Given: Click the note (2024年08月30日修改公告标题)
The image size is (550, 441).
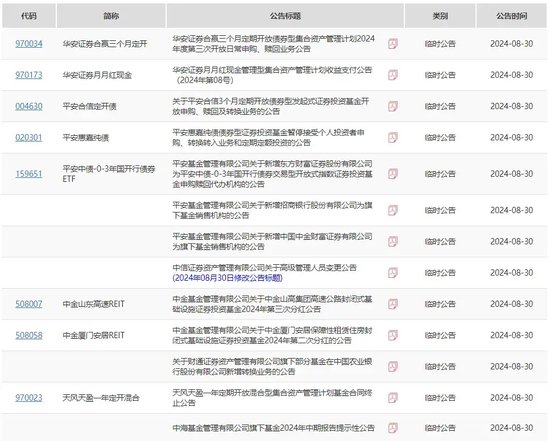Looking at the screenshot, I should pyautogui.click(x=227, y=278).
